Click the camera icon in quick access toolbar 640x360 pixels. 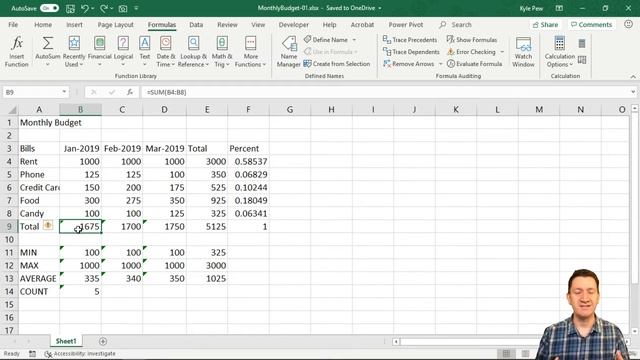pos(123,8)
